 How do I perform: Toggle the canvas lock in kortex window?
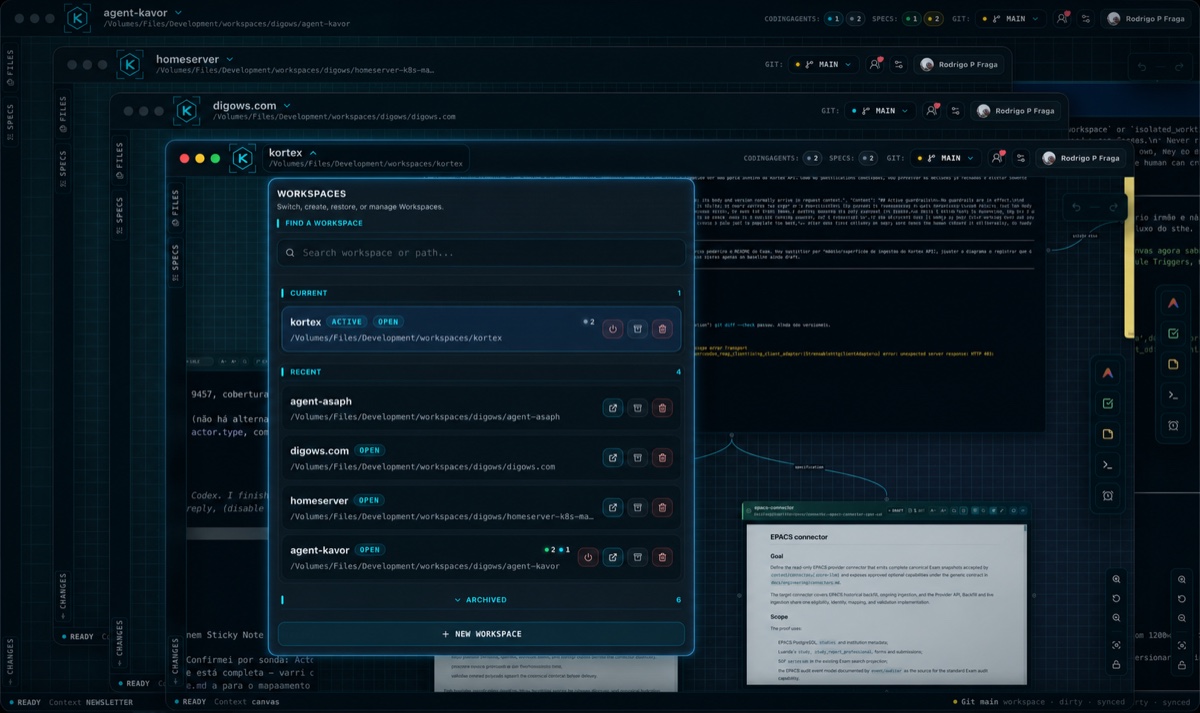[1116, 665]
